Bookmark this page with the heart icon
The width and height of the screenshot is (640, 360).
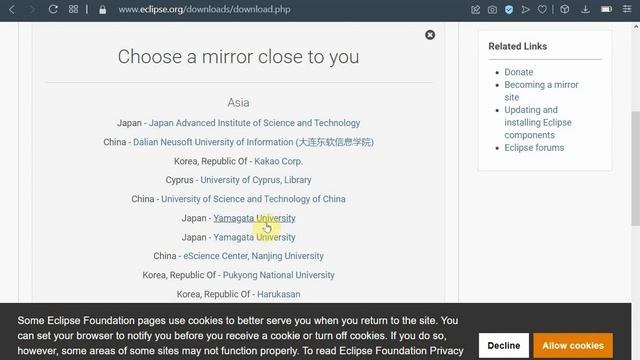pyautogui.click(x=542, y=9)
